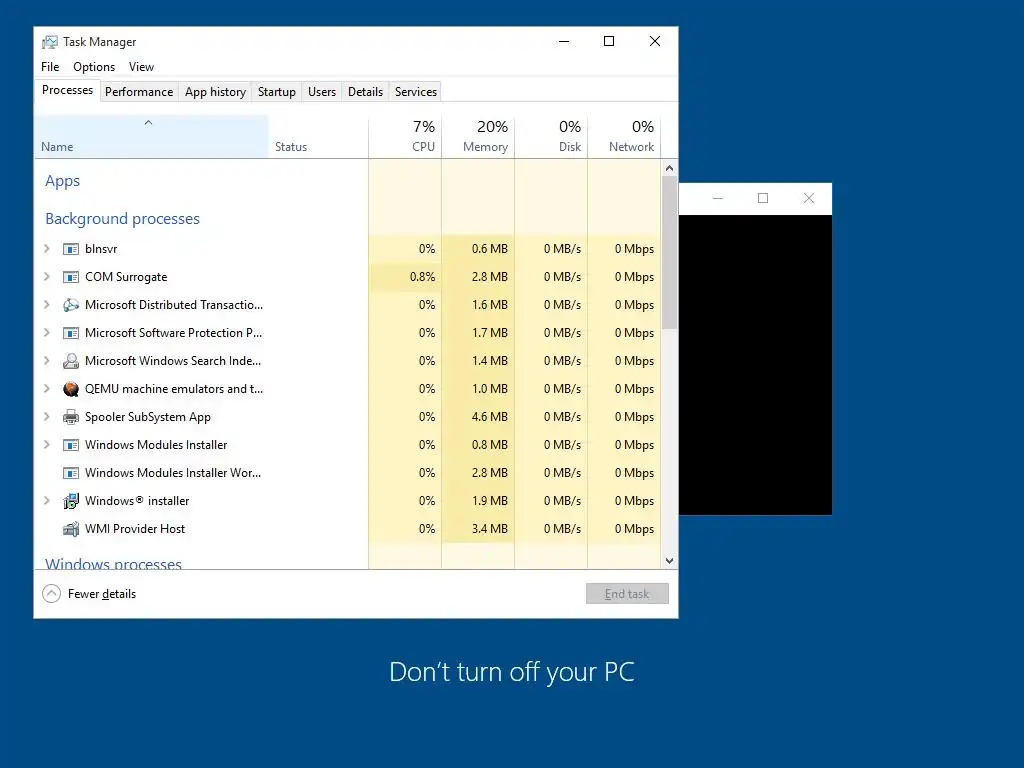Click the End task button
This screenshot has height=768, width=1024.
tap(627, 594)
